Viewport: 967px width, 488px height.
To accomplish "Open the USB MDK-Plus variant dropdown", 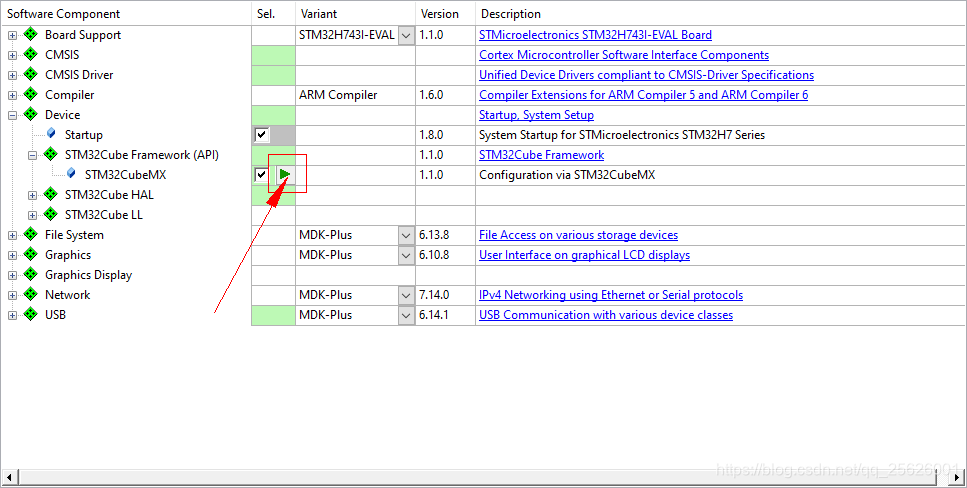I will tap(406, 315).
